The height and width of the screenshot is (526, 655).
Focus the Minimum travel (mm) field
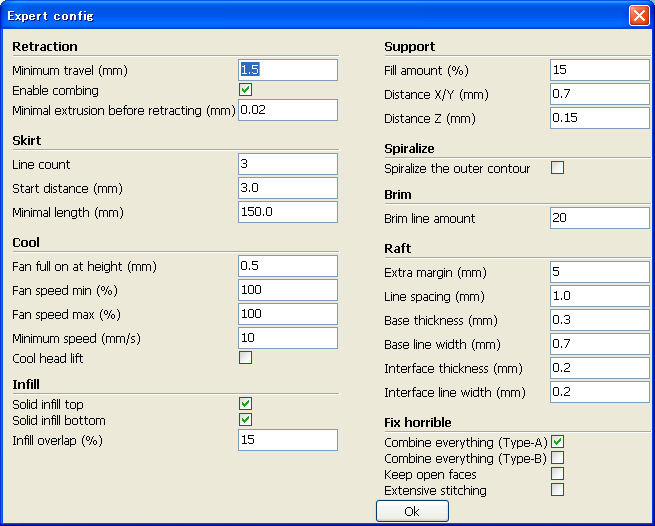pyautogui.click(x=288, y=70)
